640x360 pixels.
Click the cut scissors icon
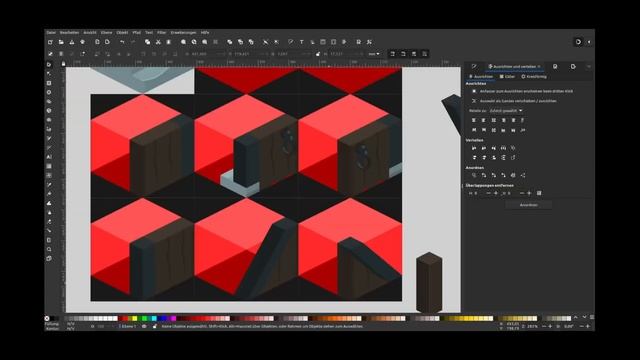pyautogui.click(x=158, y=42)
